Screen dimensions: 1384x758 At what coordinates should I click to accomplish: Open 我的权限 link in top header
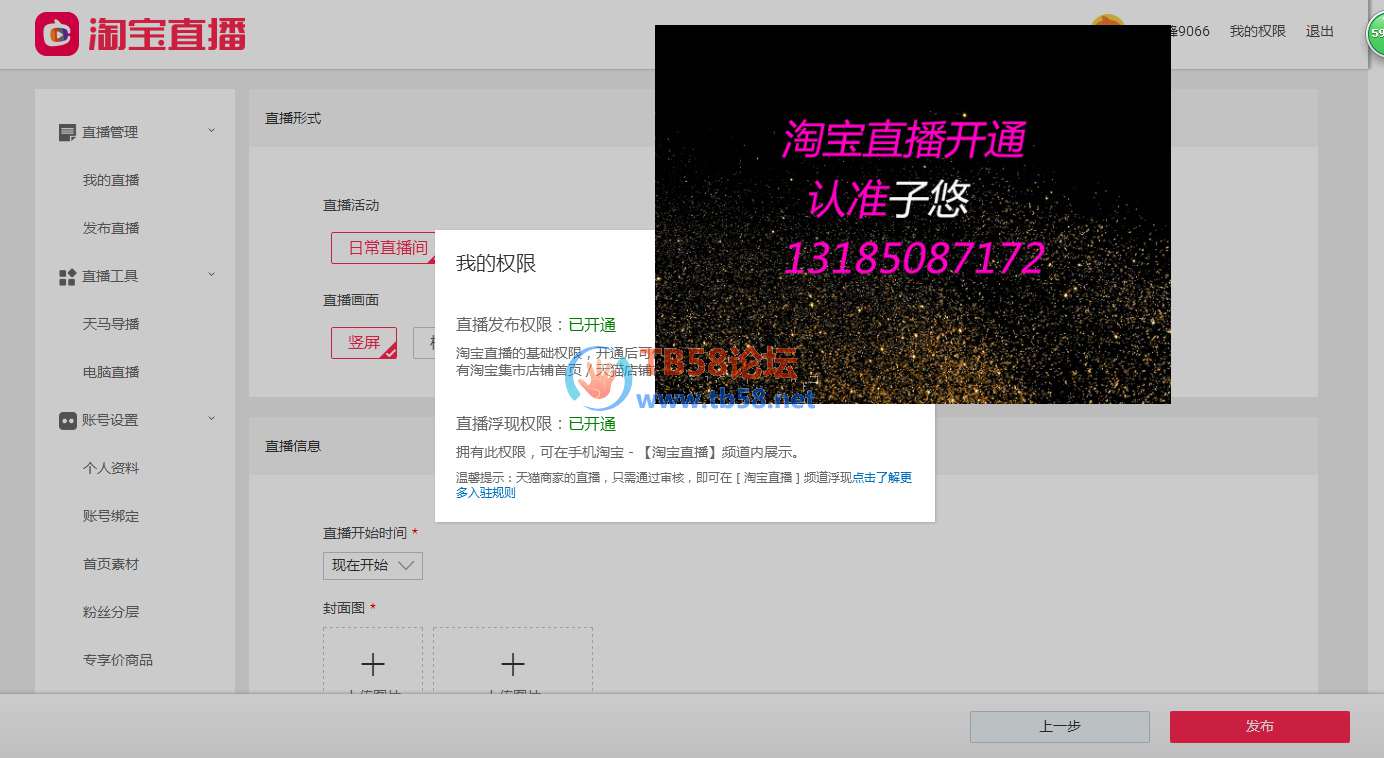pos(1257,32)
